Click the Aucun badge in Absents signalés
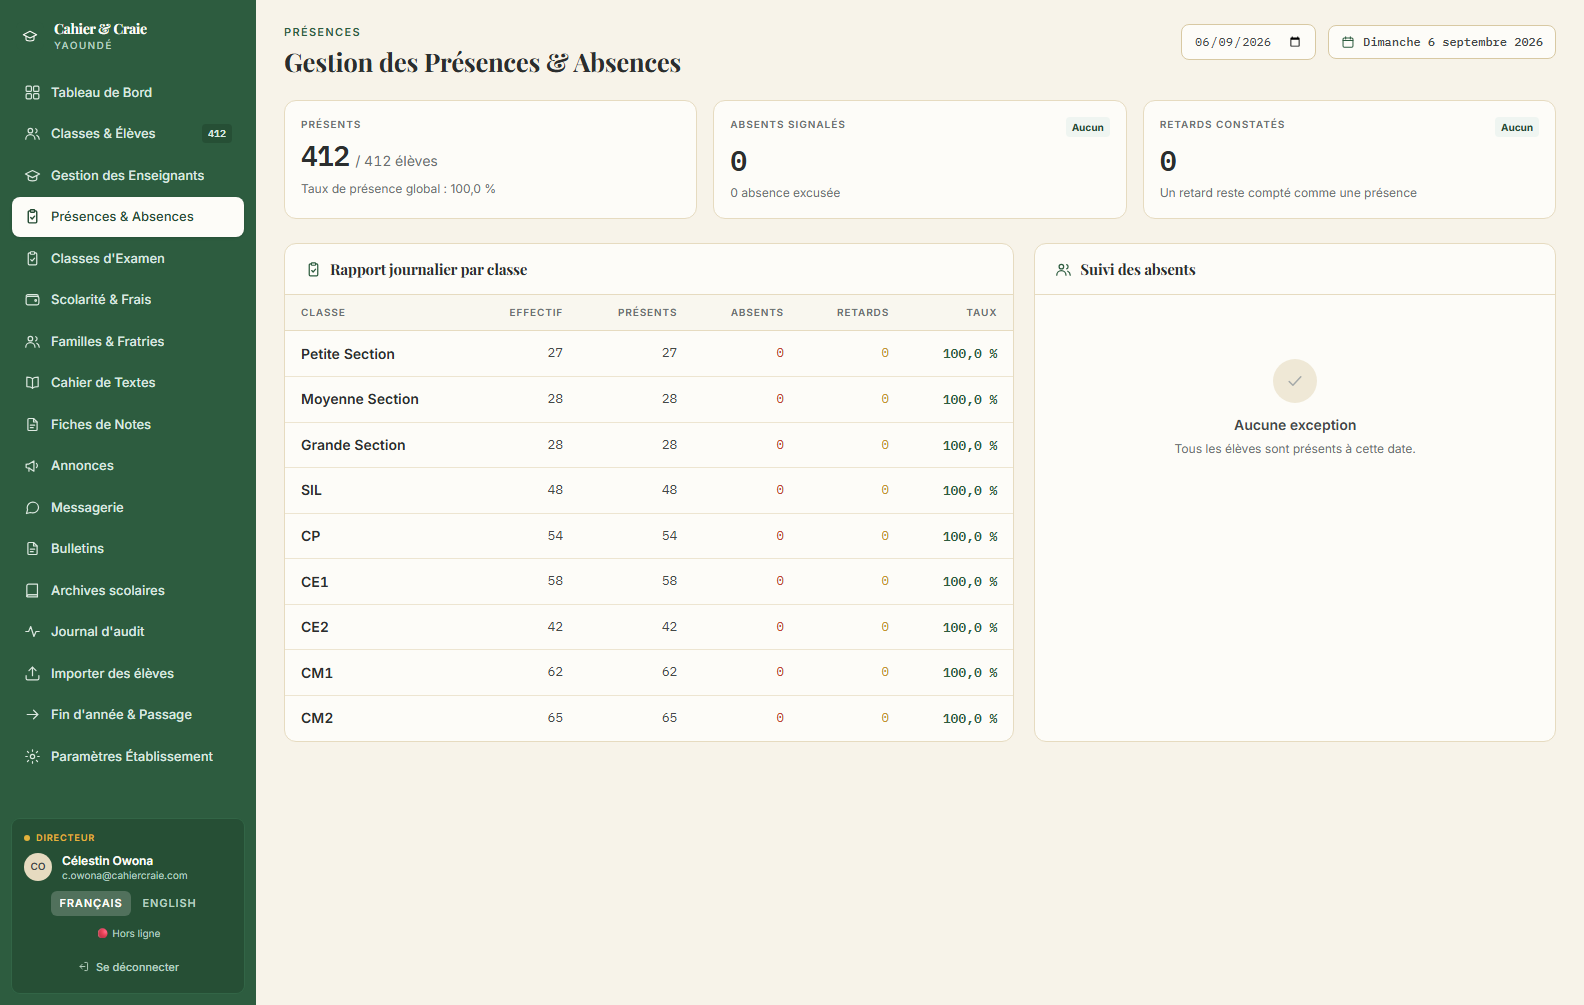1584x1005 pixels. click(x=1088, y=128)
